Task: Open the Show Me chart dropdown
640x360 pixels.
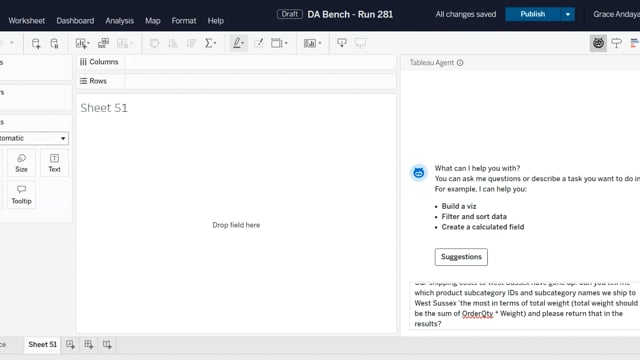Action: (x=313, y=43)
